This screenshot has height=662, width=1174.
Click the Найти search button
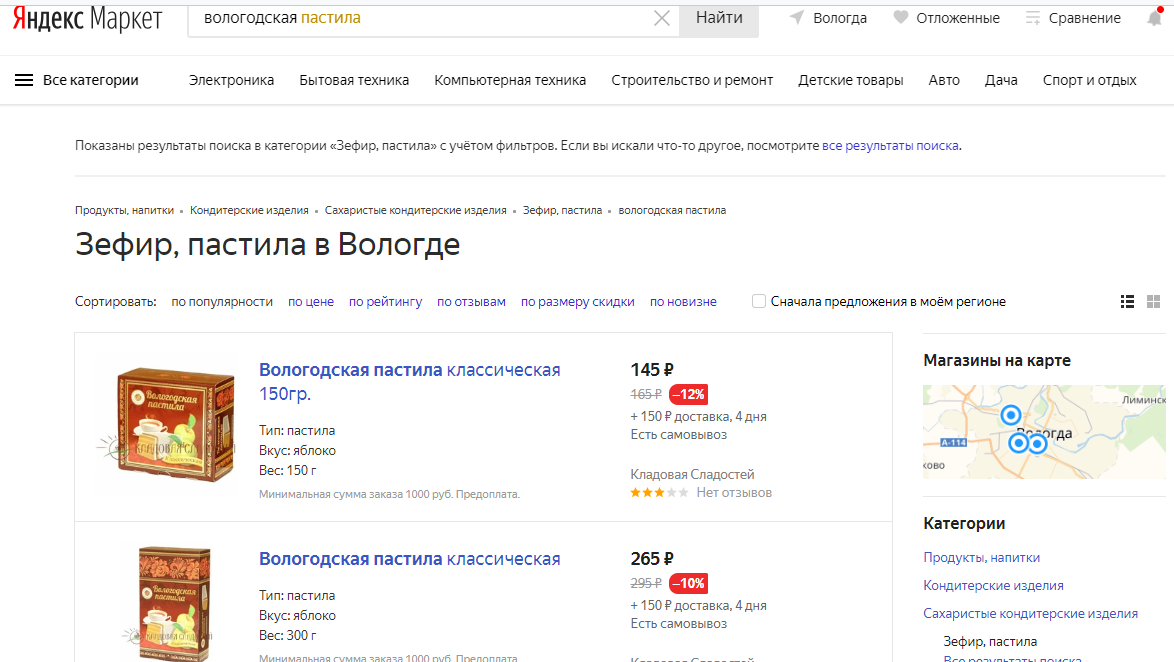719,19
